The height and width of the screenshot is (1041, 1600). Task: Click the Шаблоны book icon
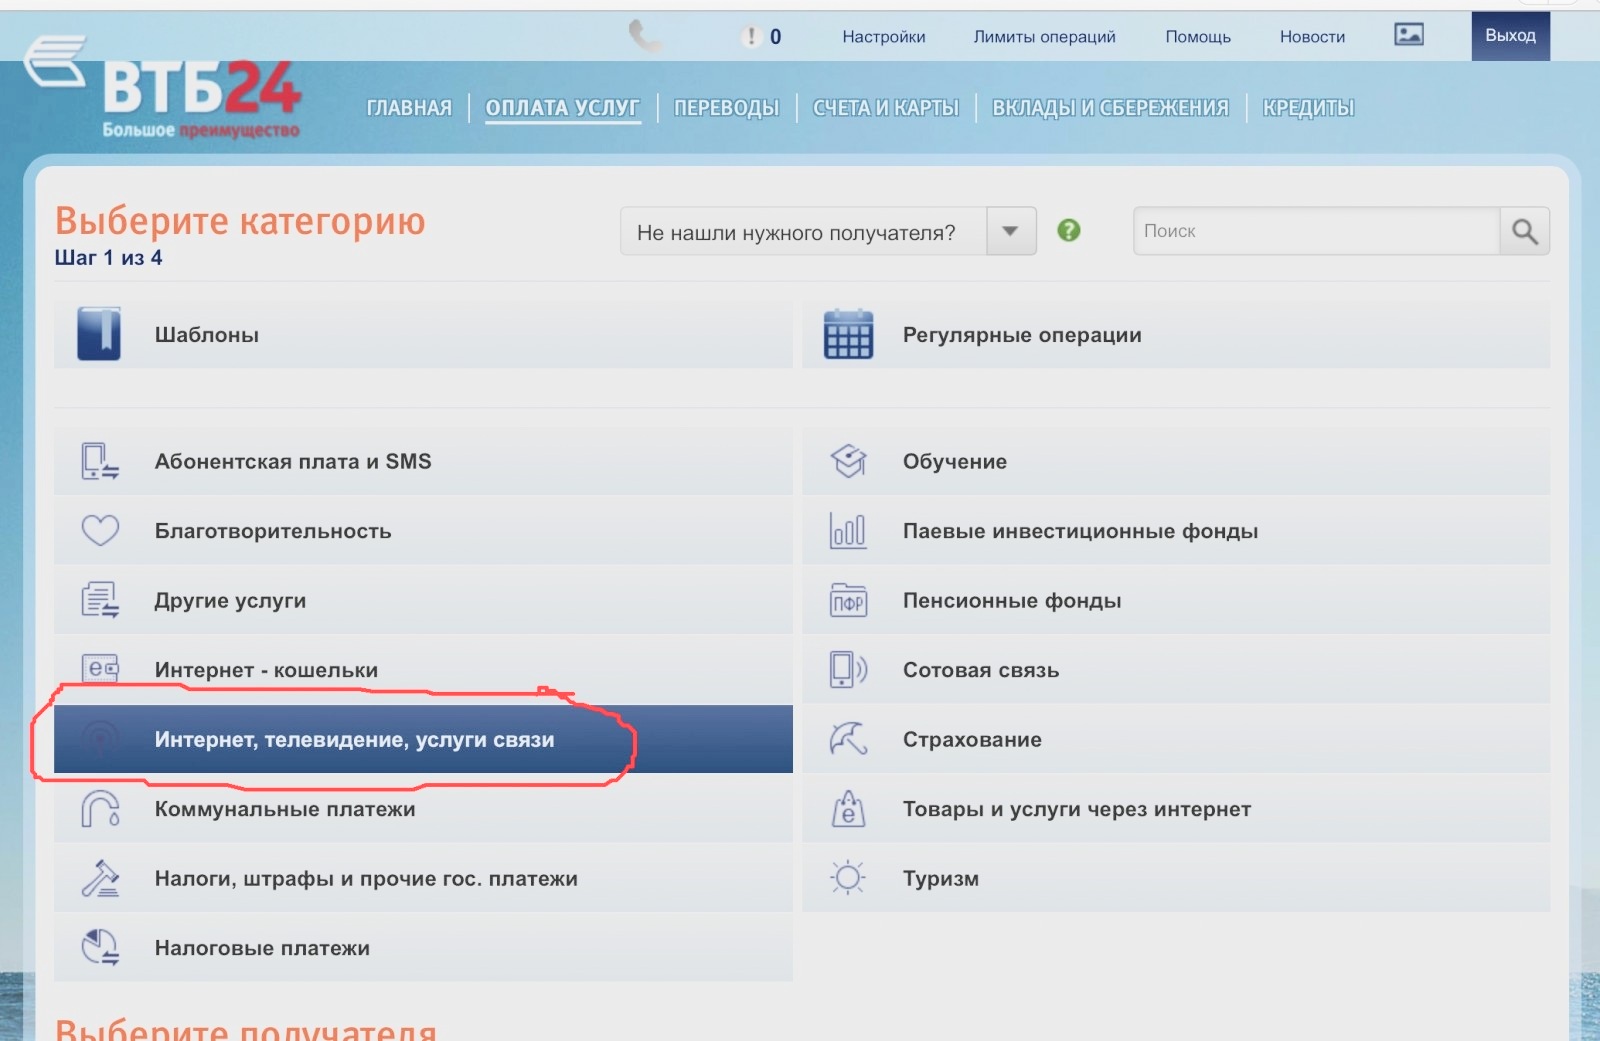[99, 333]
